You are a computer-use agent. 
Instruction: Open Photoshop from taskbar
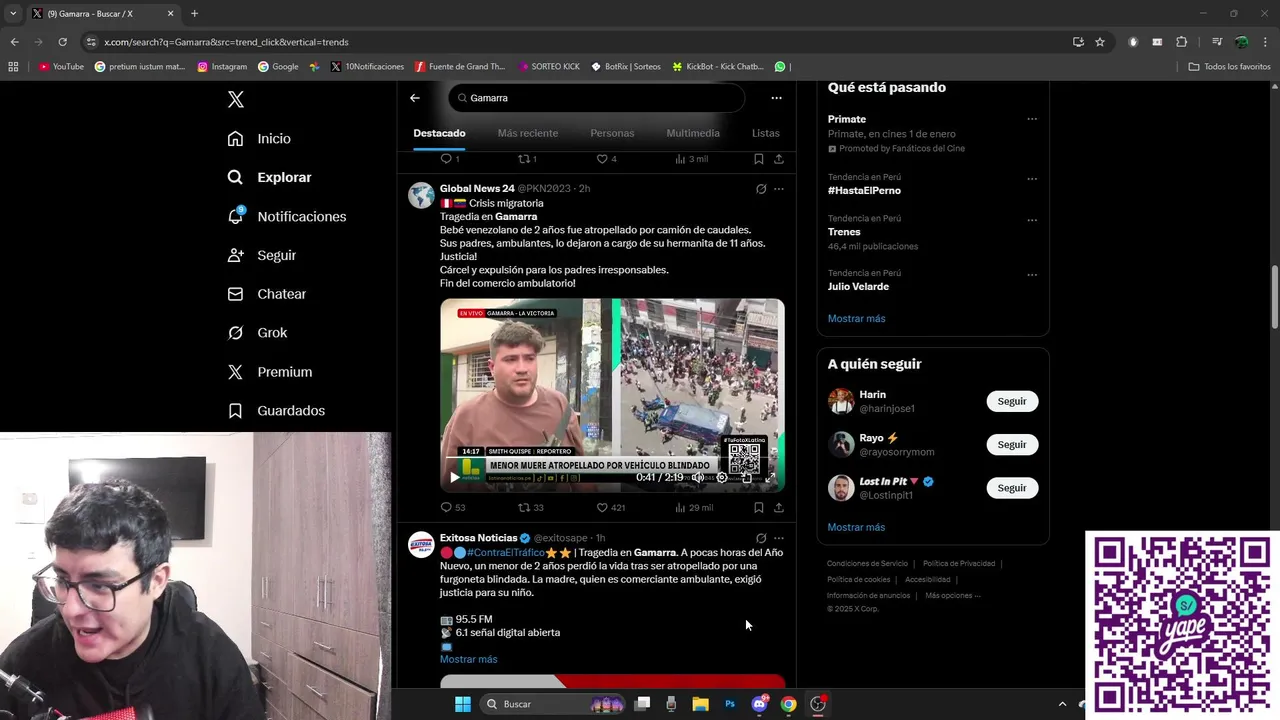pyautogui.click(x=730, y=704)
